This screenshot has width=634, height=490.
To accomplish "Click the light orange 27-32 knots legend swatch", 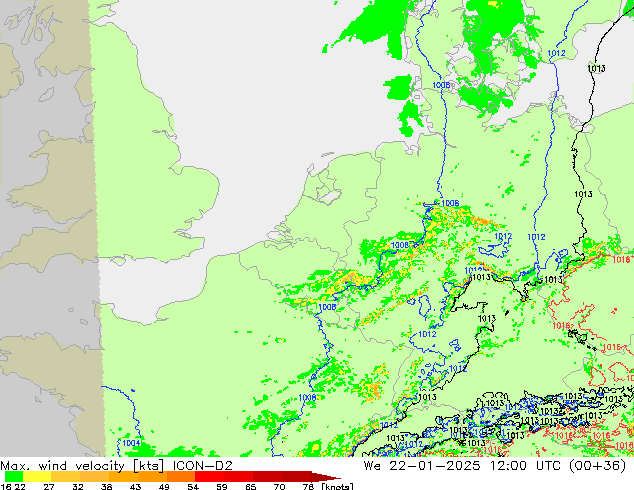I will pyautogui.click(x=65, y=477).
